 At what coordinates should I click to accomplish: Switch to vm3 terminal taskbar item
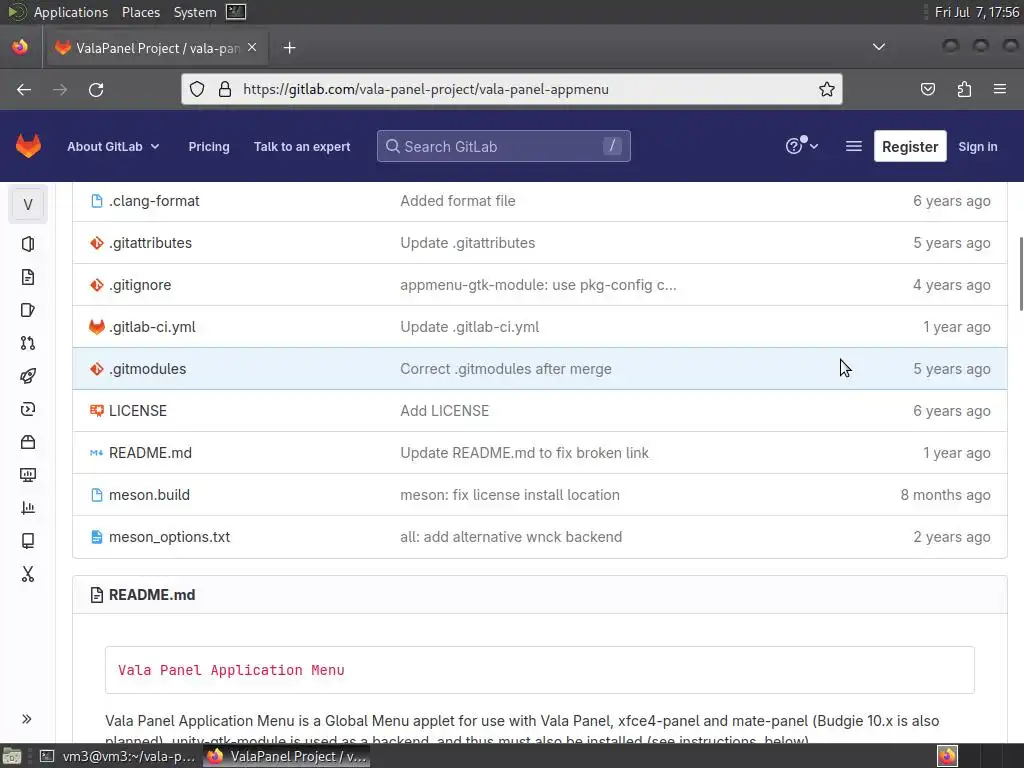coord(119,756)
